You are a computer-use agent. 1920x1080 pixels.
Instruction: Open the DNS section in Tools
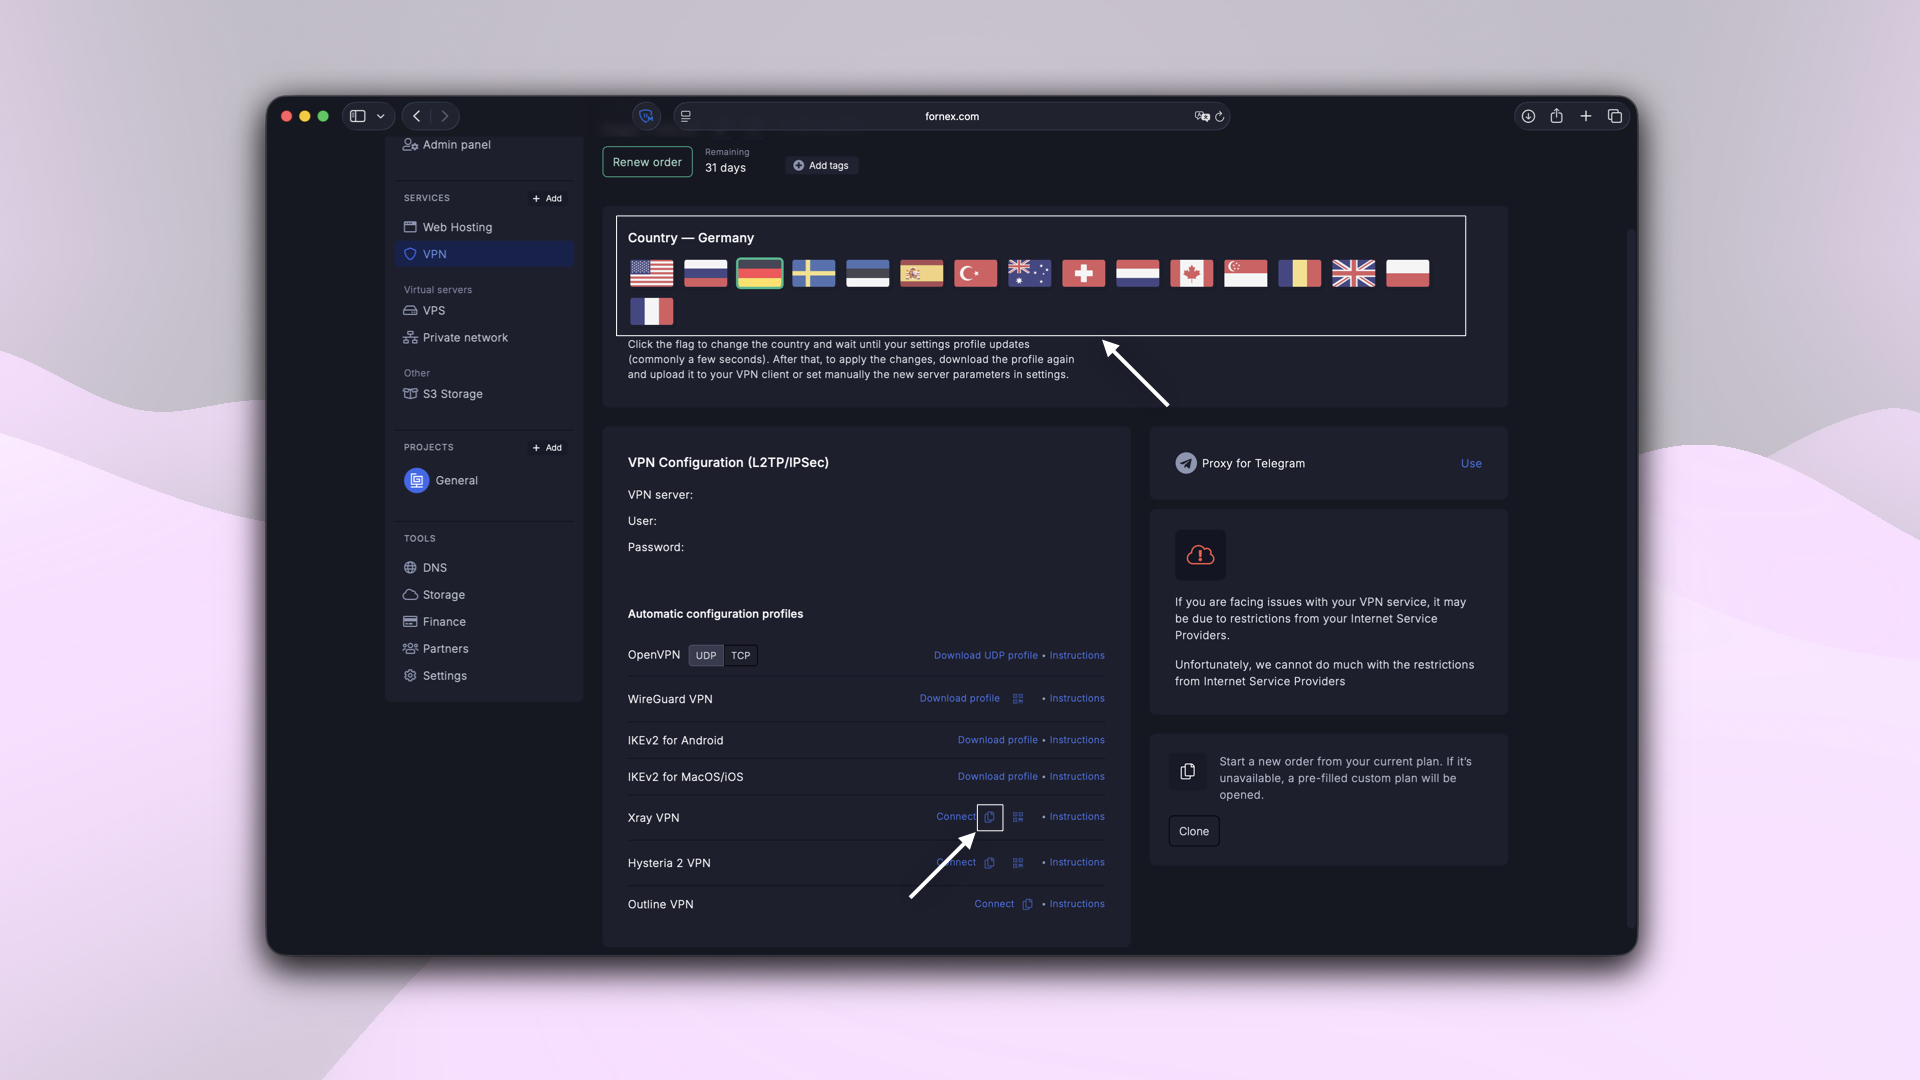click(x=435, y=567)
